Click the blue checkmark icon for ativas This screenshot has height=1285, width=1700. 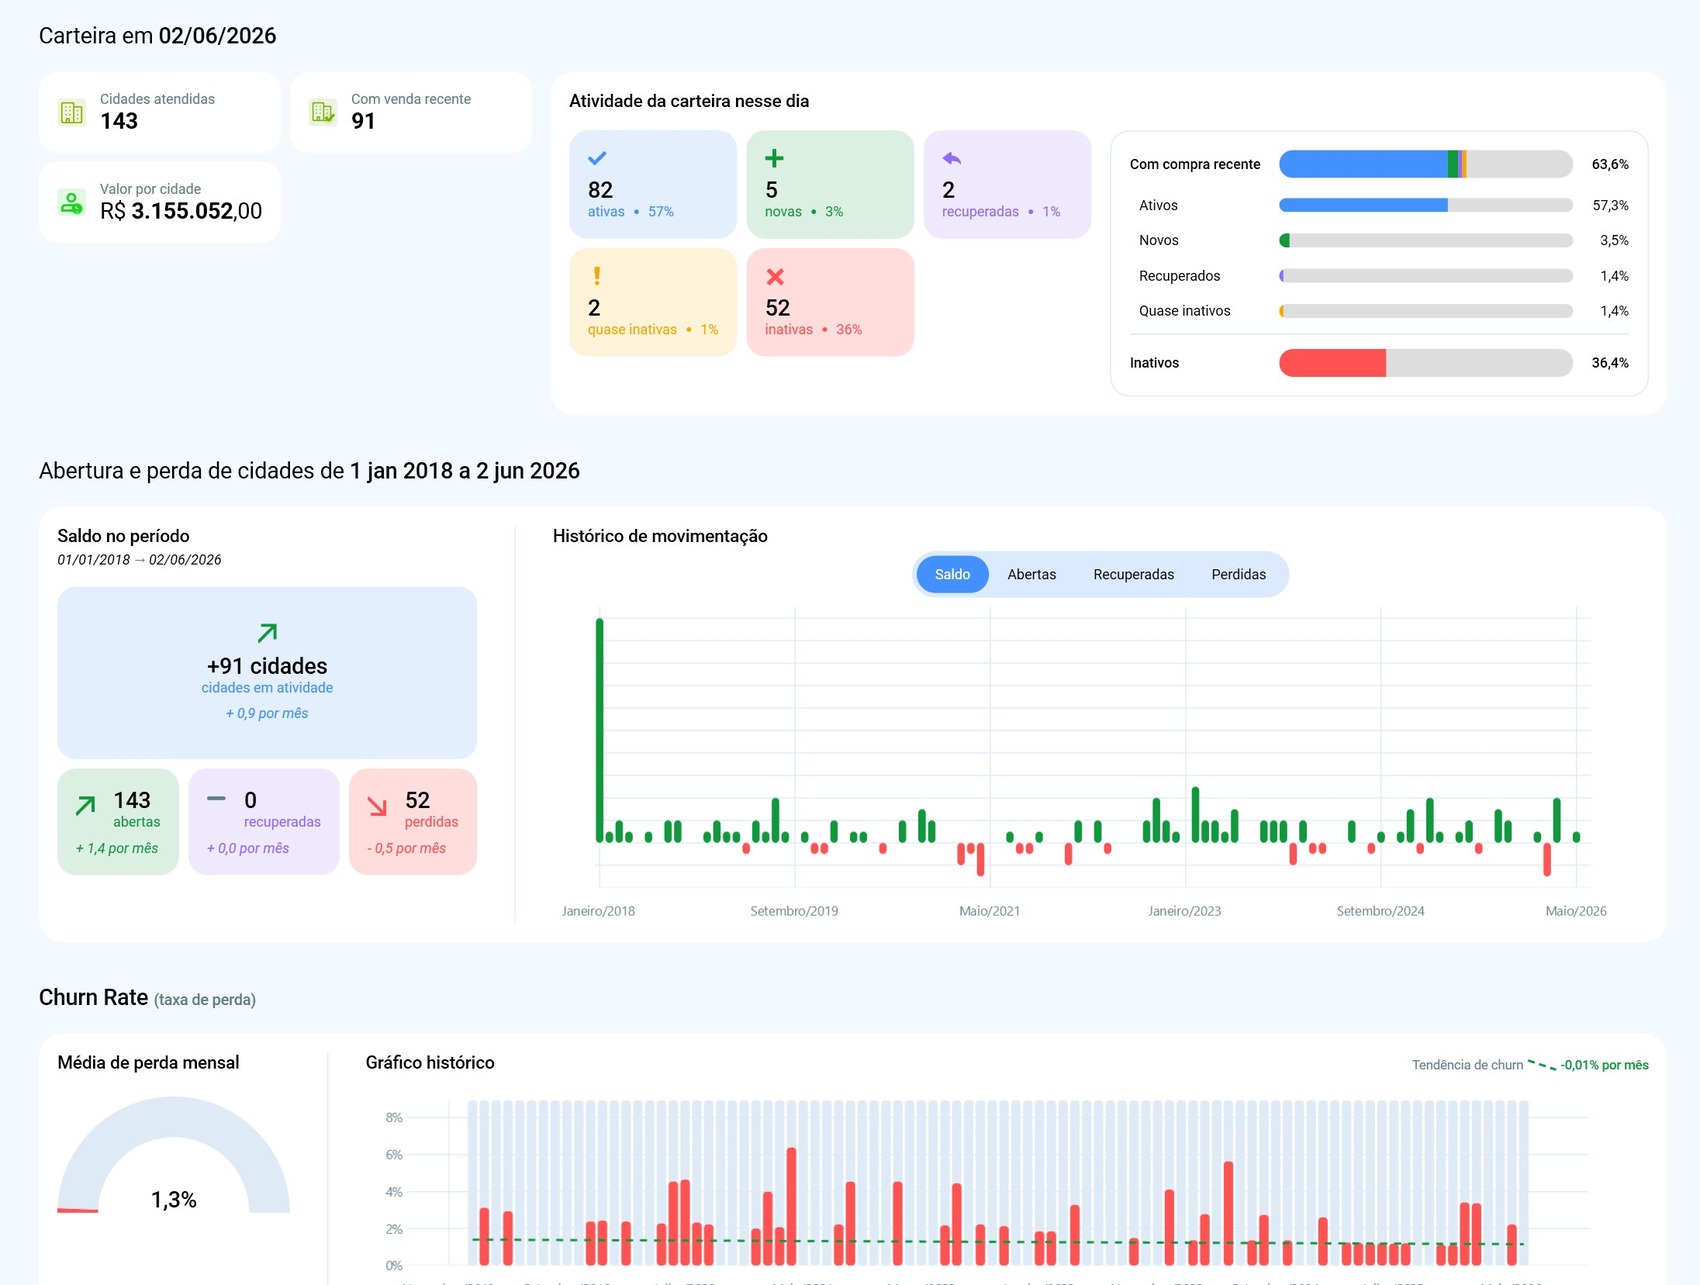click(597, 158)
